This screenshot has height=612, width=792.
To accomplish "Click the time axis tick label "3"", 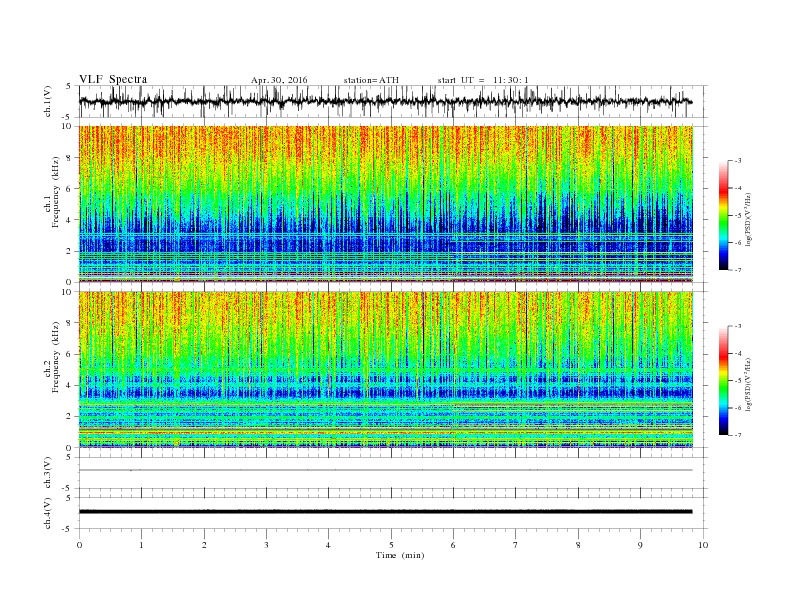I will (266, 545).
